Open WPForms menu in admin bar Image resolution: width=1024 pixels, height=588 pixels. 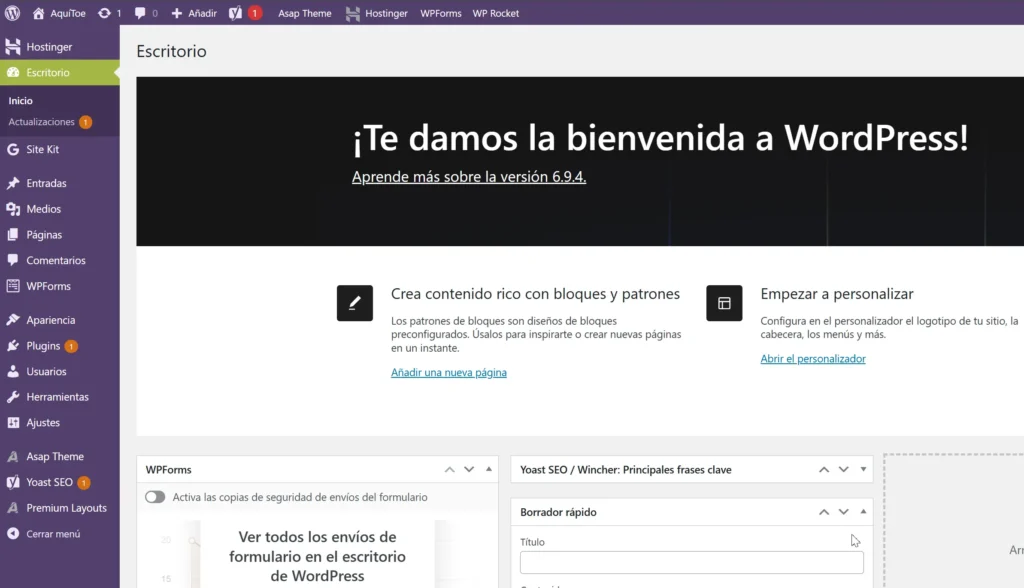coord(441,13)
